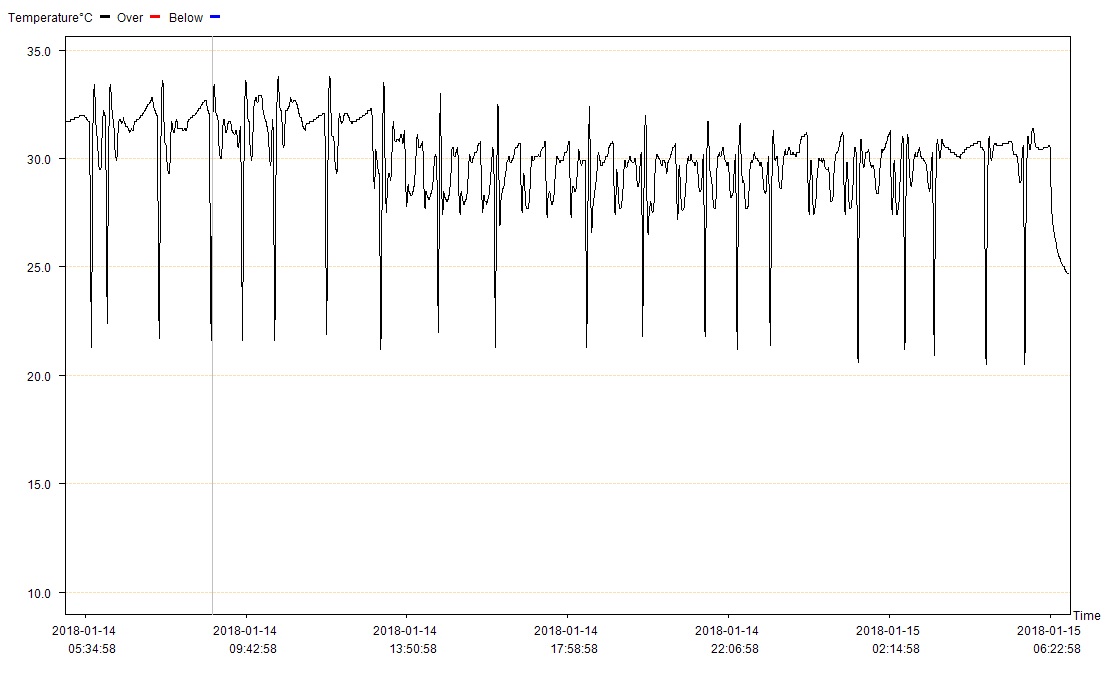Select the Temperature°C legend label
The width and height of the screenshot is (1108, 682).
click(50, 18)
